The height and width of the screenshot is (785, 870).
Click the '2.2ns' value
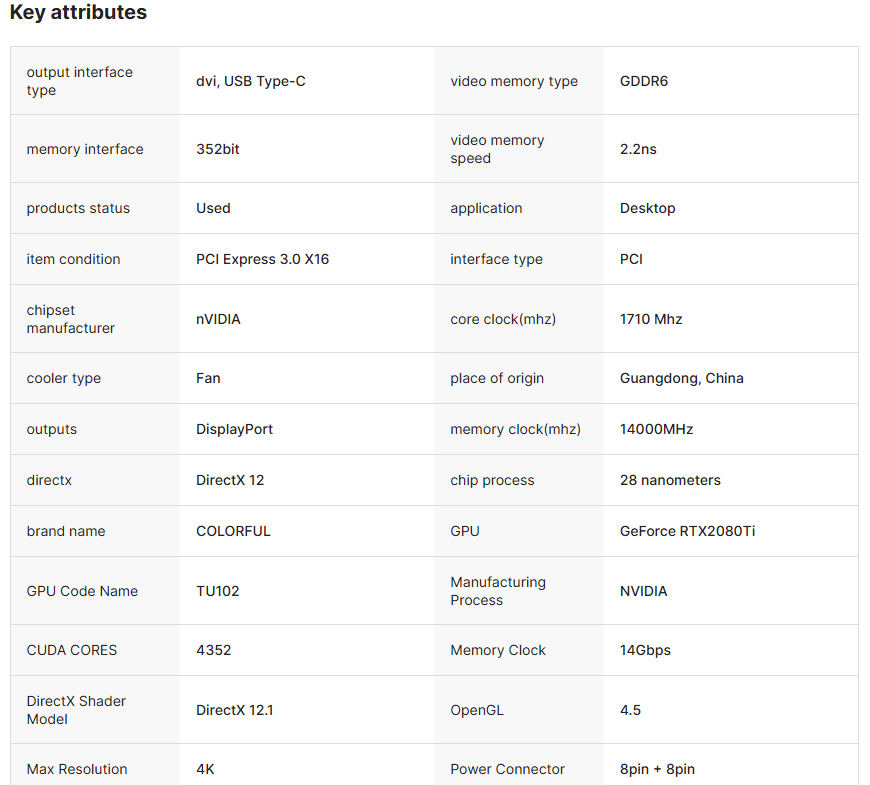pos(638,149)
